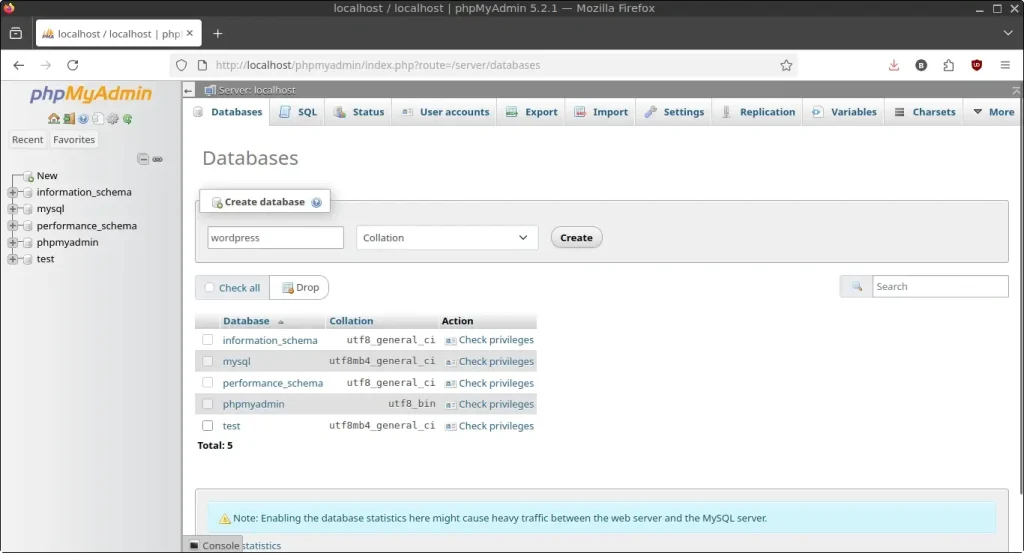Image resolution: width=1024 pixels, height=553 pixels.
Task: Open the Replication tab
Action: coord(758,112)
